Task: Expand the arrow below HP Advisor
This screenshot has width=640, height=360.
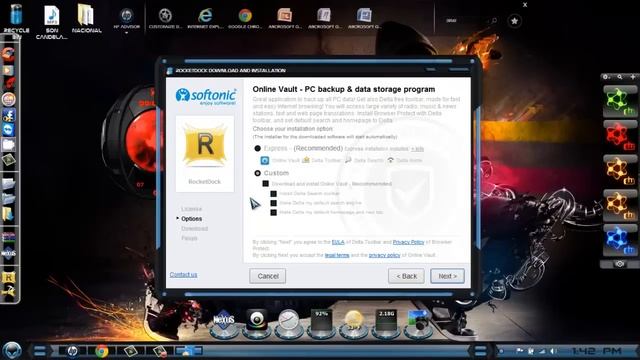Action: pos(127,33)
